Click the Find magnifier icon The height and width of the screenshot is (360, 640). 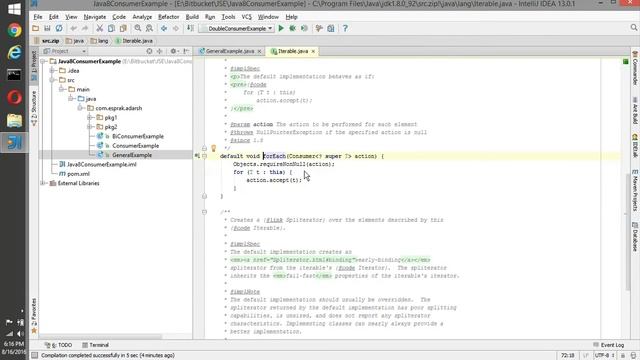point(138,29)
